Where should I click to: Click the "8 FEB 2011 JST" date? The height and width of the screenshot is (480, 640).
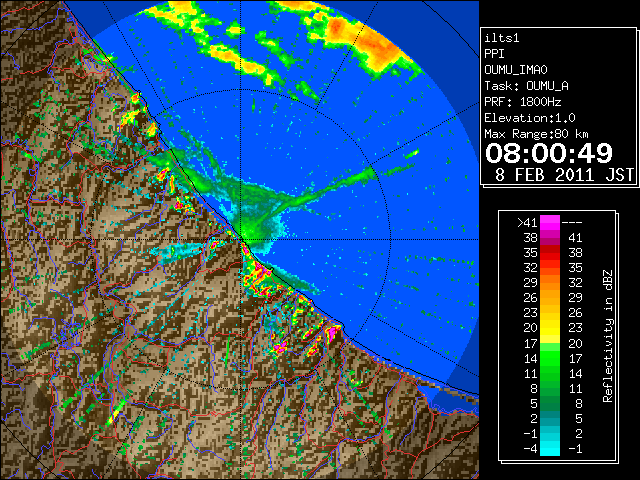coord(564,175)
